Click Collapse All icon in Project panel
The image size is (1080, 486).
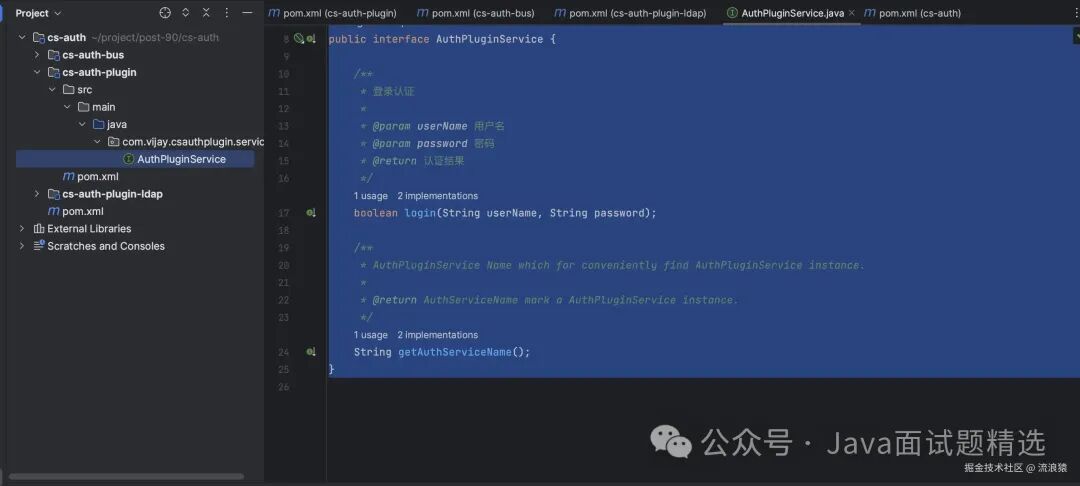pyautogui.click(x=206, y=13)
